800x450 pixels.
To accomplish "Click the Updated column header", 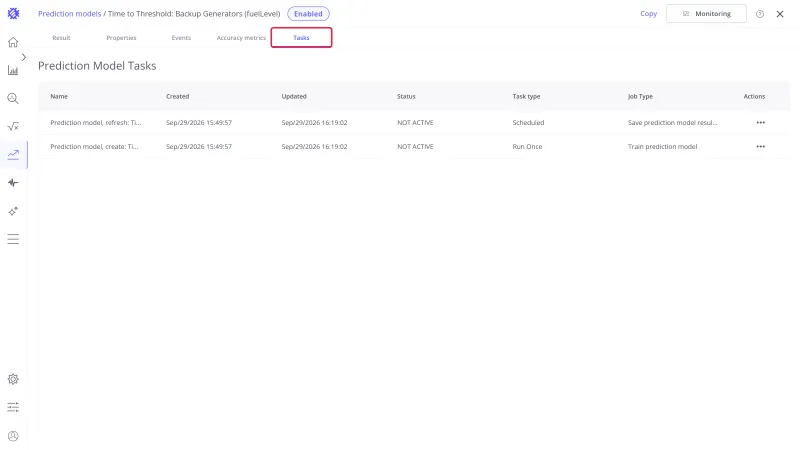I will click(x=294, y=96).
